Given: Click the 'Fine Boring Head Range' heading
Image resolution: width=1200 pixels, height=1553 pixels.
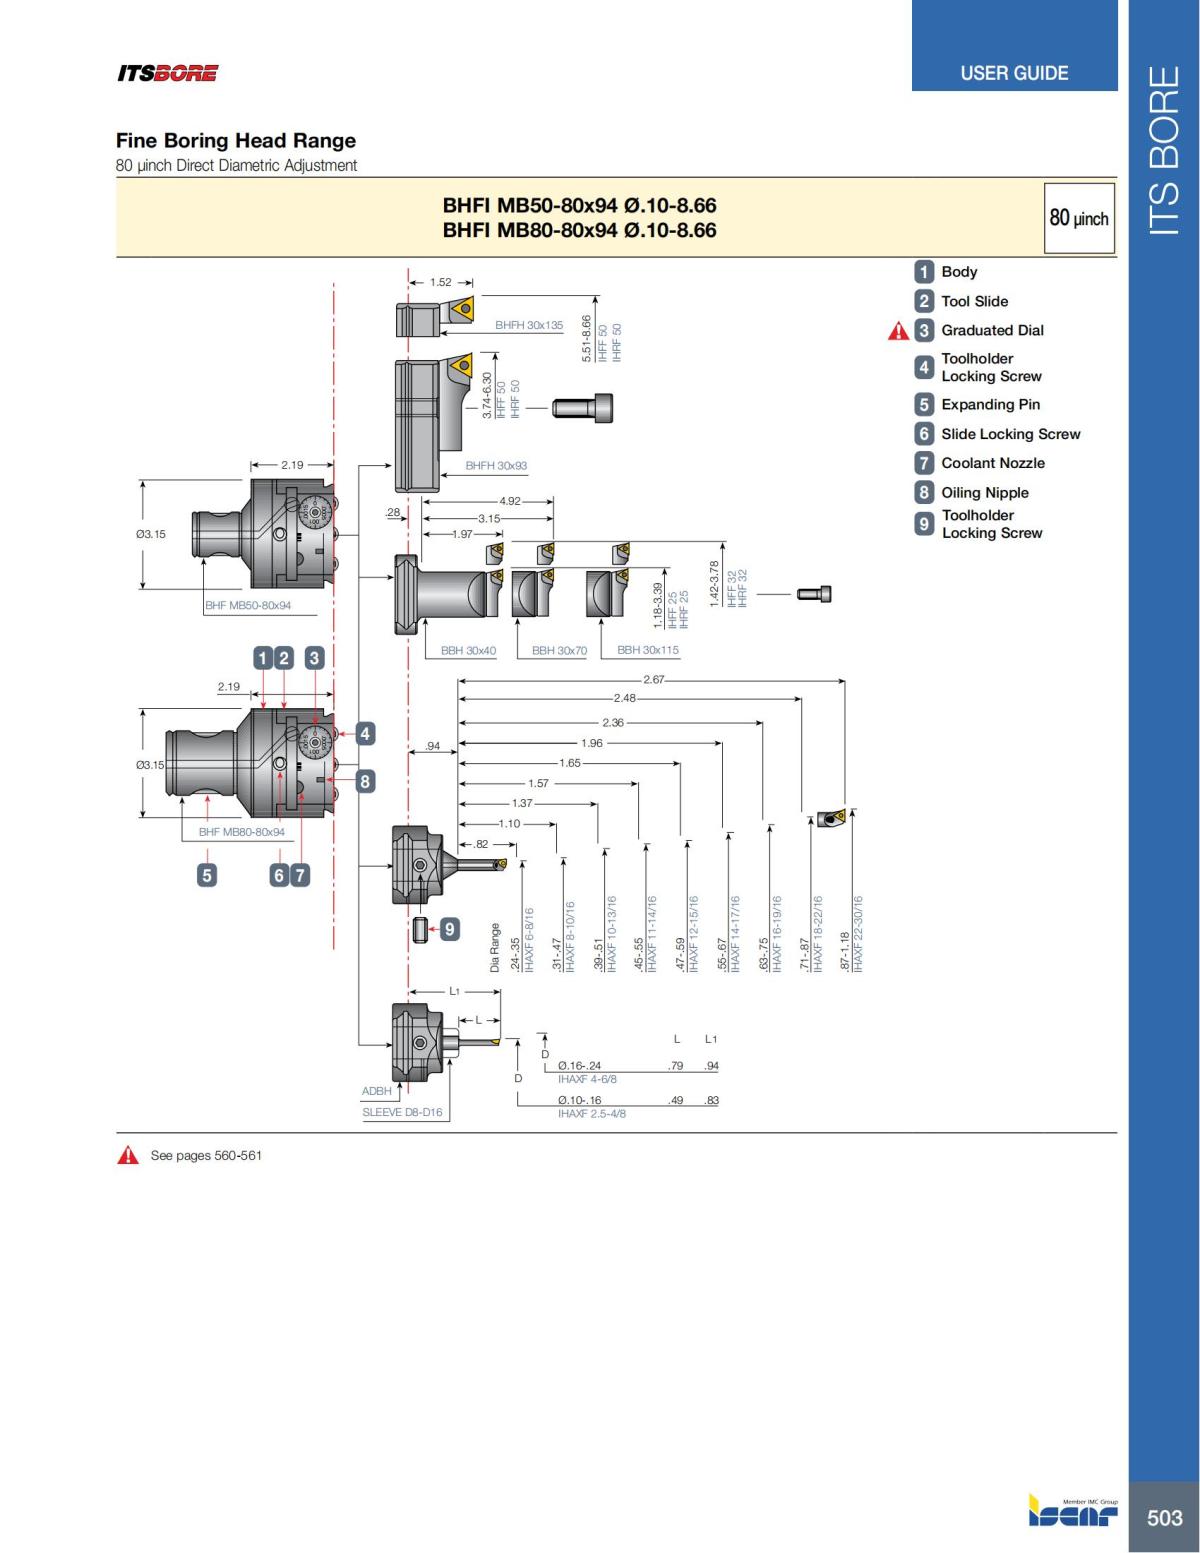Looking at the screenshot, I should pyautogui.click(x=236, y=141).
